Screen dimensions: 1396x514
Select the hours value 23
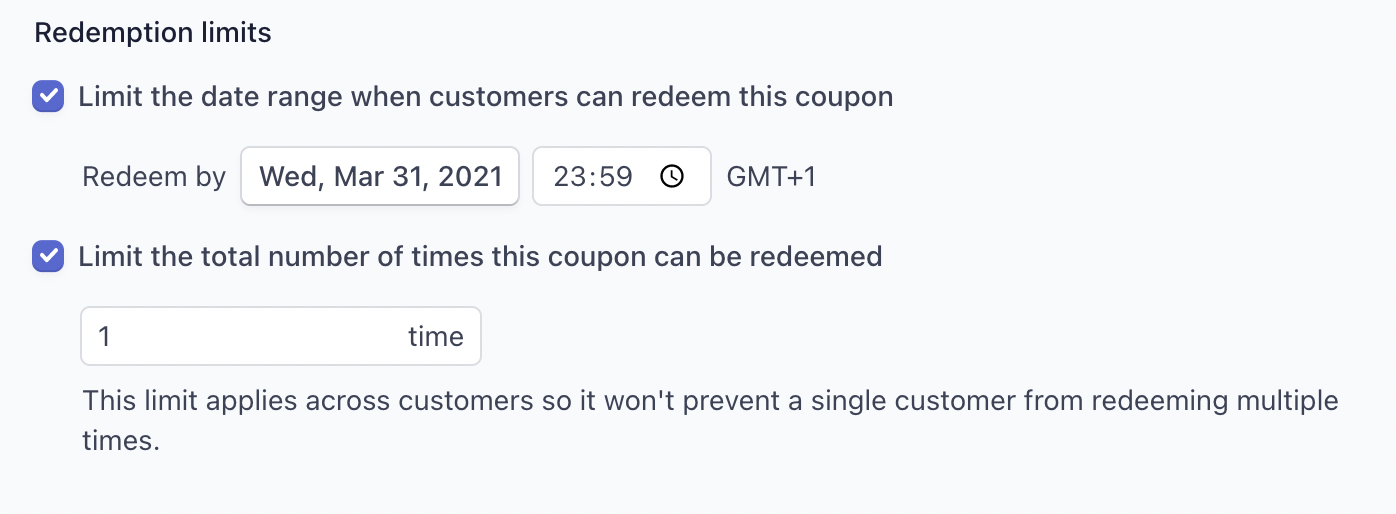[569, 177]
